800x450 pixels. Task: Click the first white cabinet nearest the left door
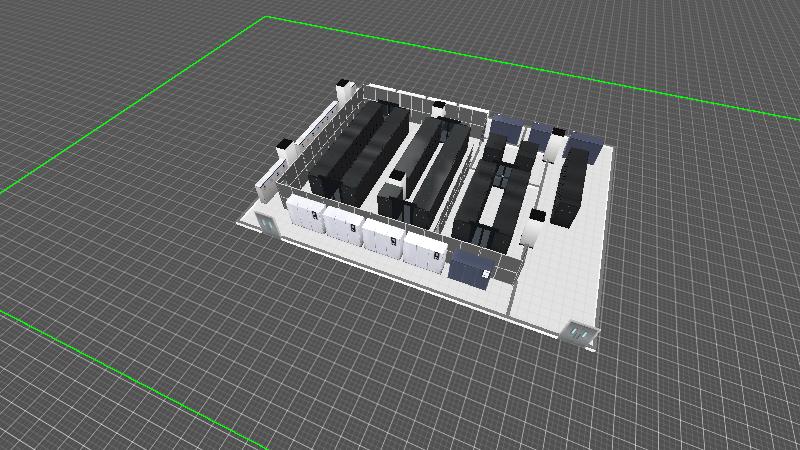[306, 214]
